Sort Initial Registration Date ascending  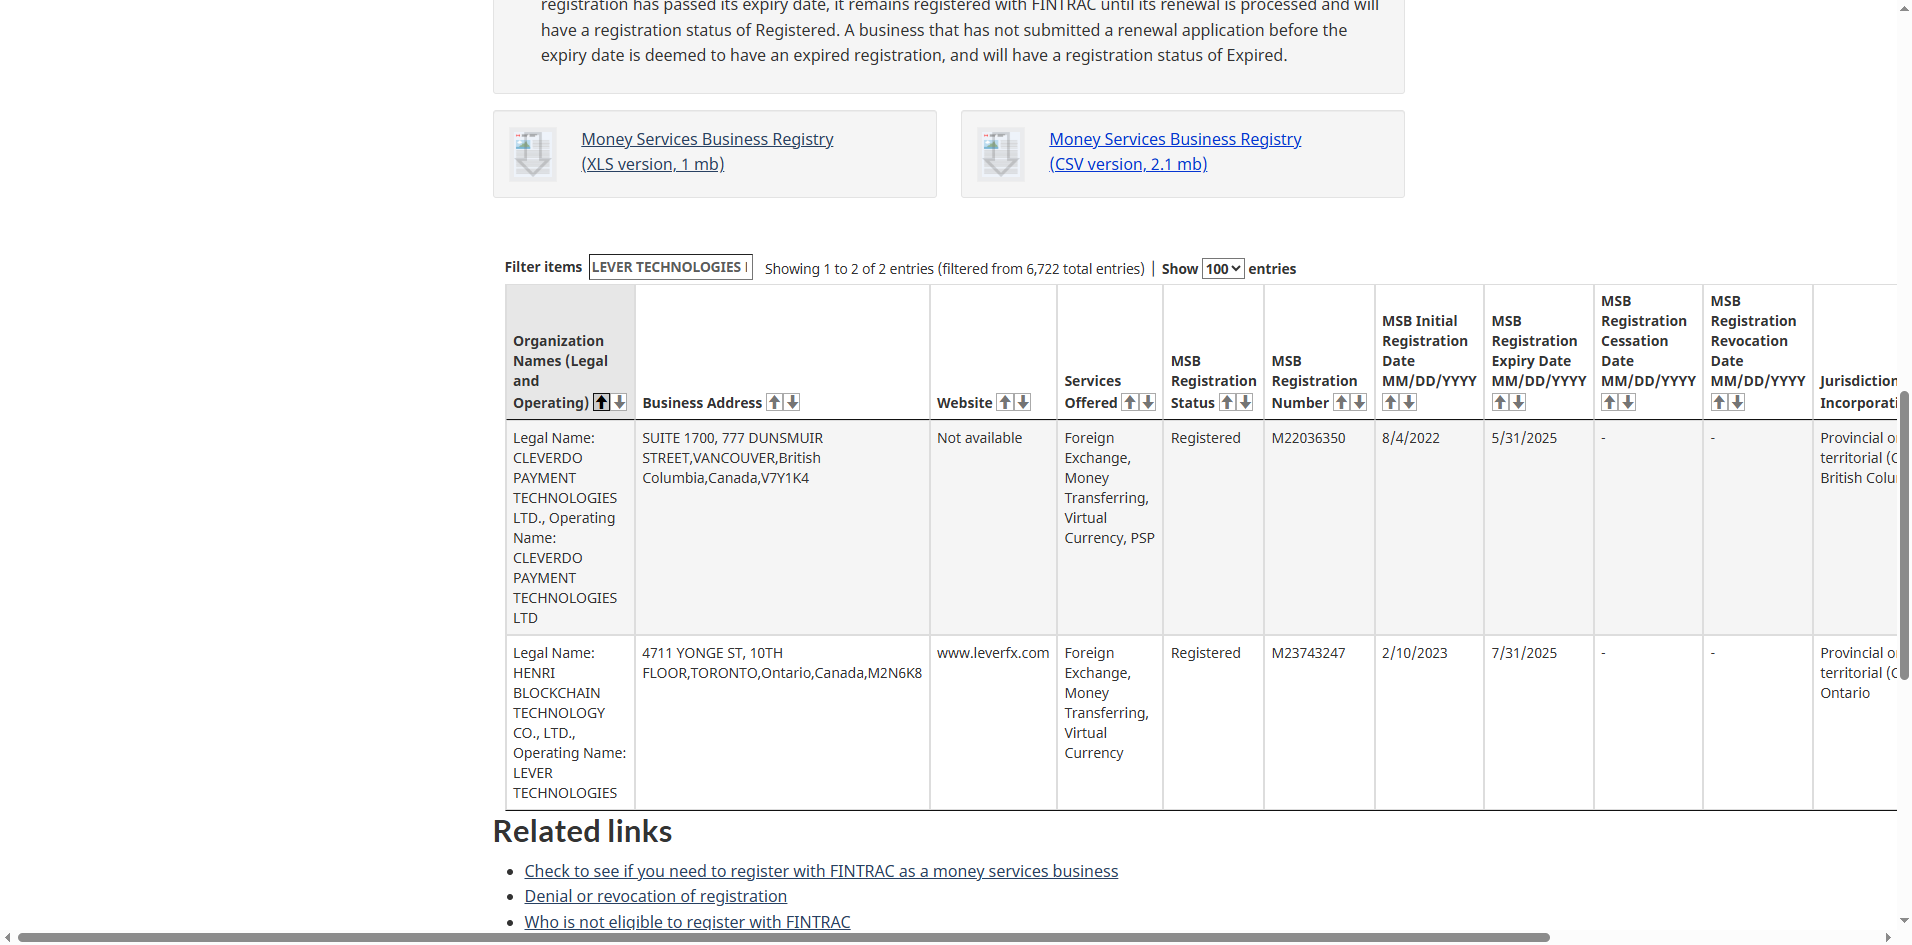1391,402
